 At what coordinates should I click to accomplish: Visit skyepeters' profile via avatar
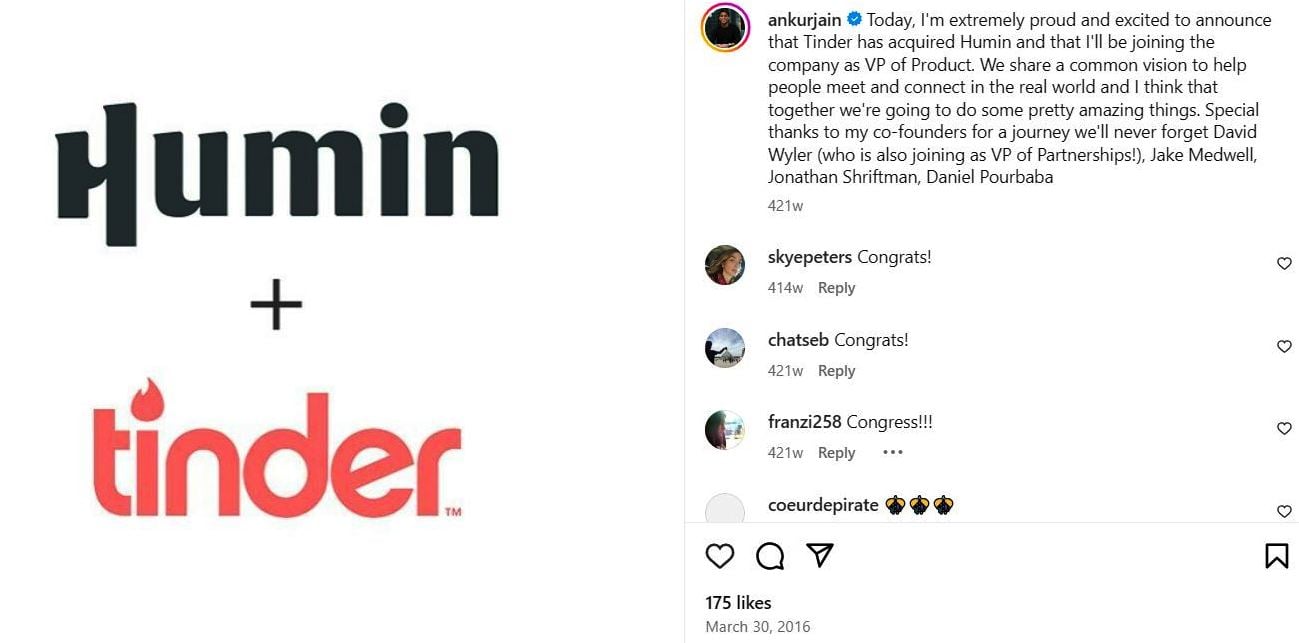[725, 265]
